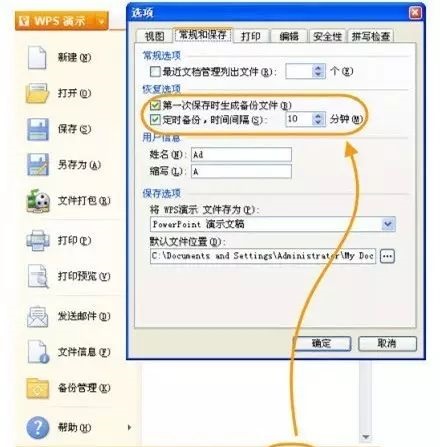Screen dimensions: 440x447
Task: Uncheck 第一次保存时生成备份文件 checkbox
Action: [155, 105]
